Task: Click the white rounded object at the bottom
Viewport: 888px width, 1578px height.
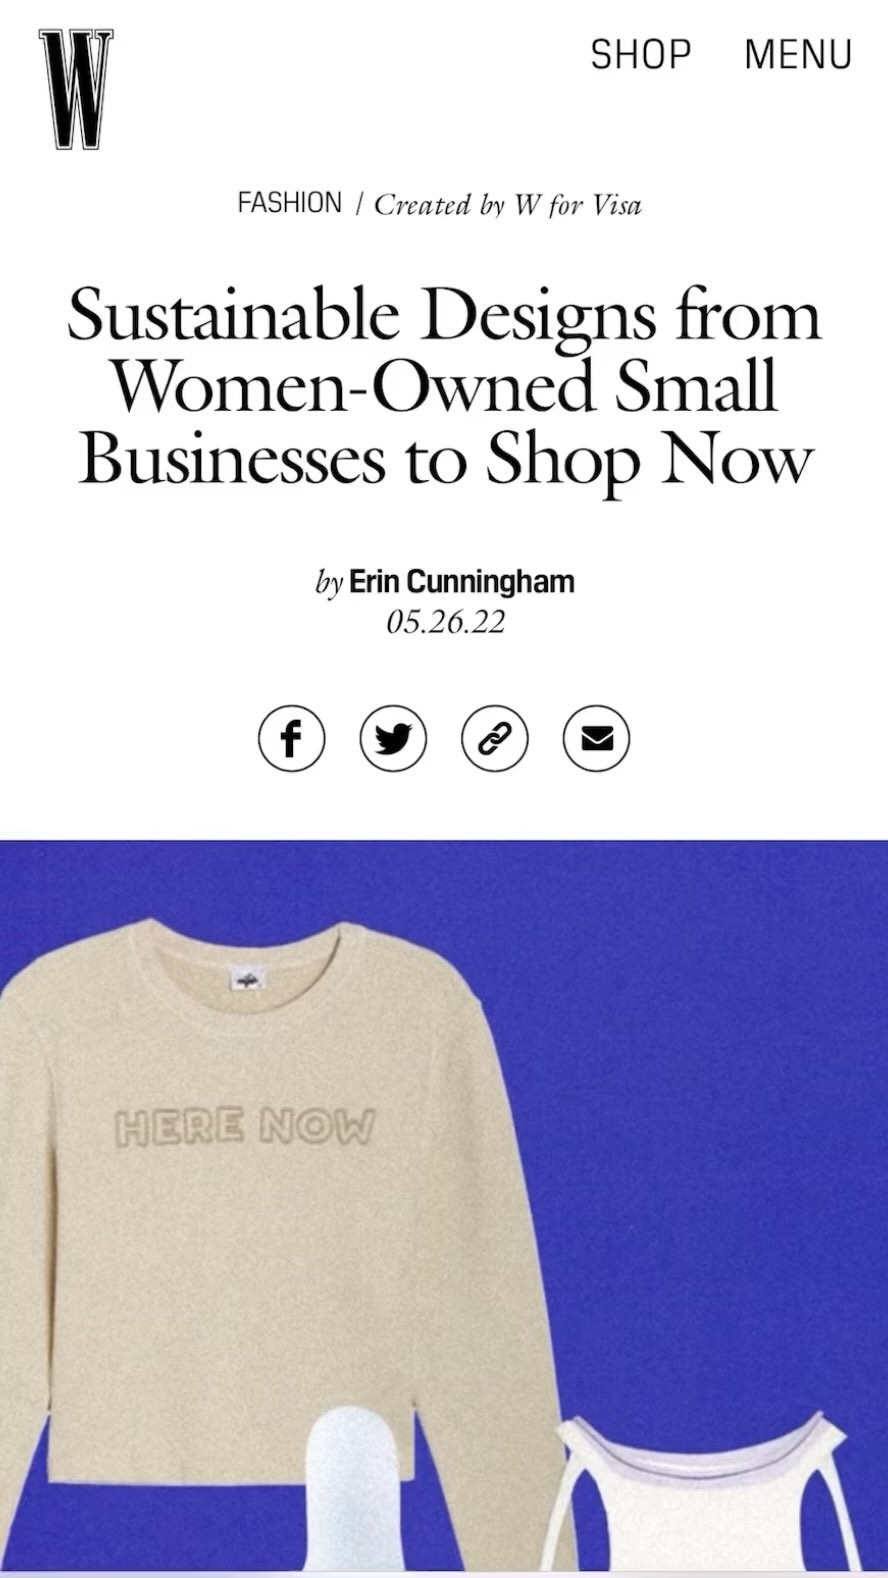Action: point(357,1490)
